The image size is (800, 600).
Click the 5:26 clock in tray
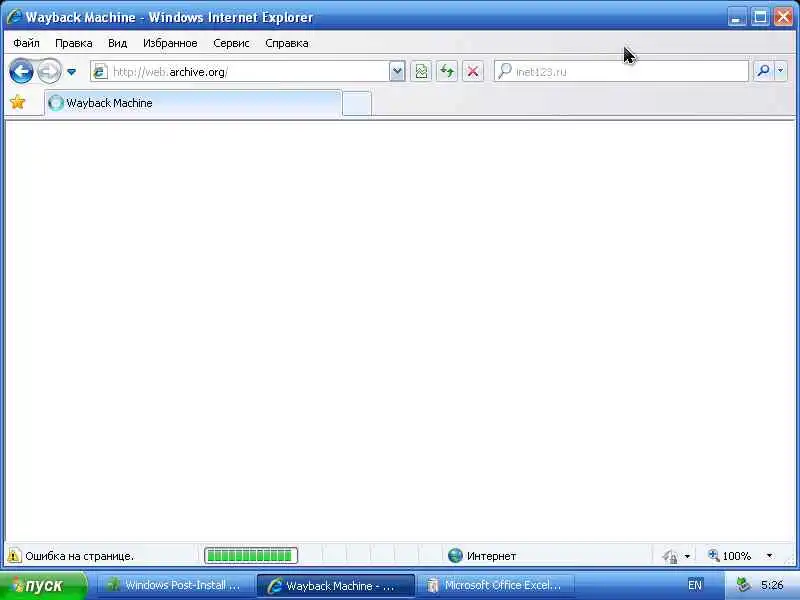[772, 585]
